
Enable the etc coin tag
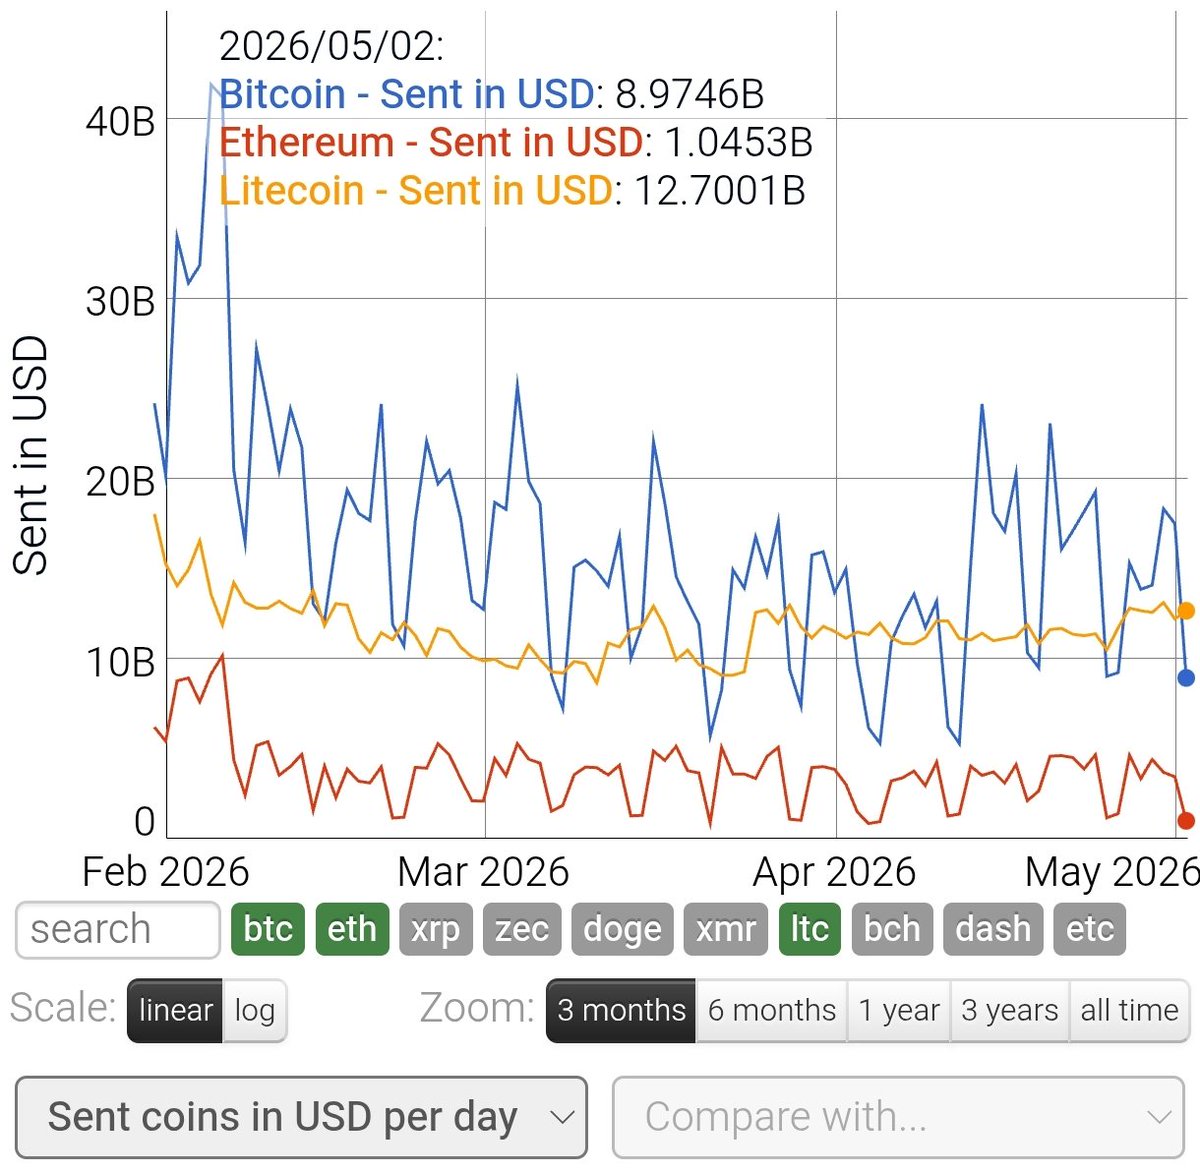(1090, 929)
